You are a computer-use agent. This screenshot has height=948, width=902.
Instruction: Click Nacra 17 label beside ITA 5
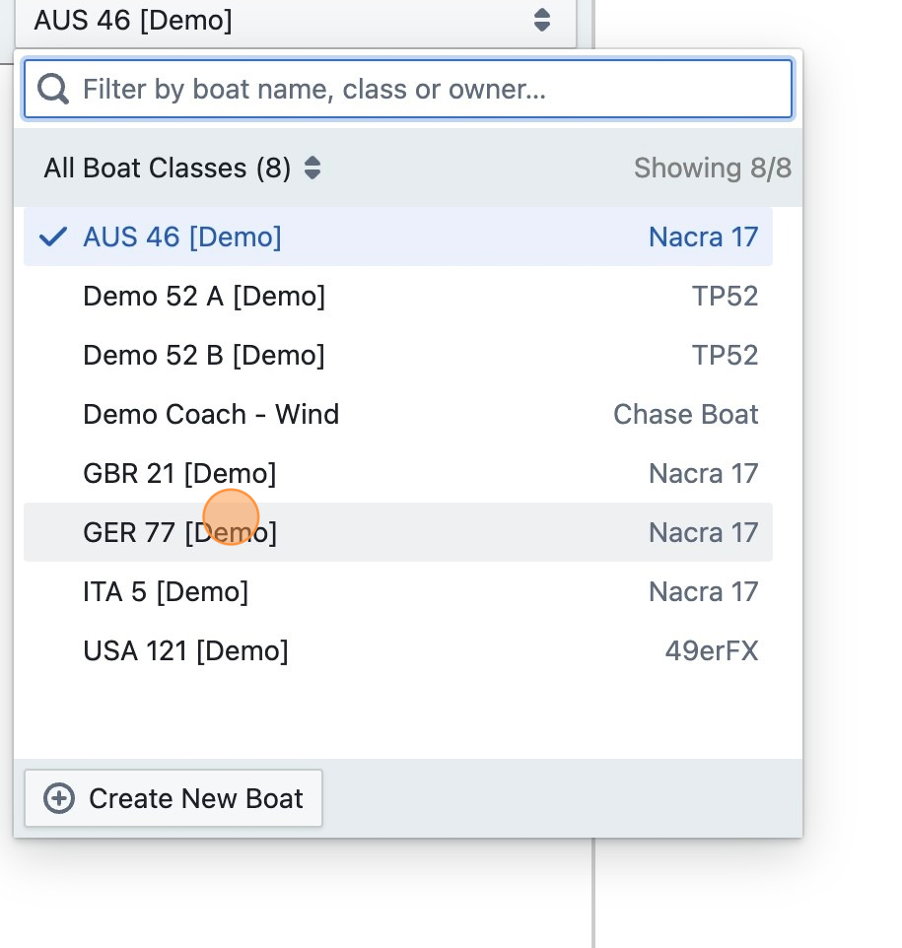(703, 591)
